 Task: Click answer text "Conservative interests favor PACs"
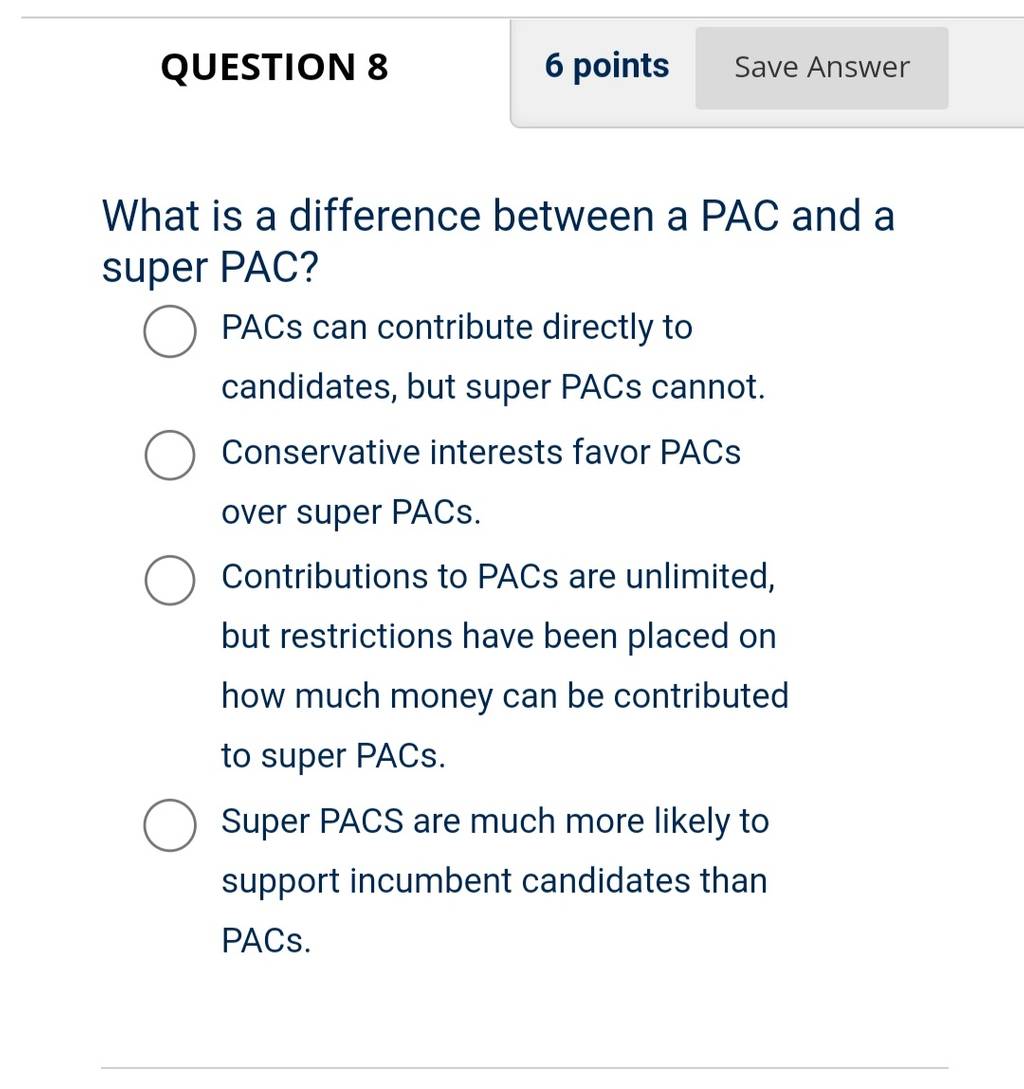pyautogui.click(x=481, y=452)
